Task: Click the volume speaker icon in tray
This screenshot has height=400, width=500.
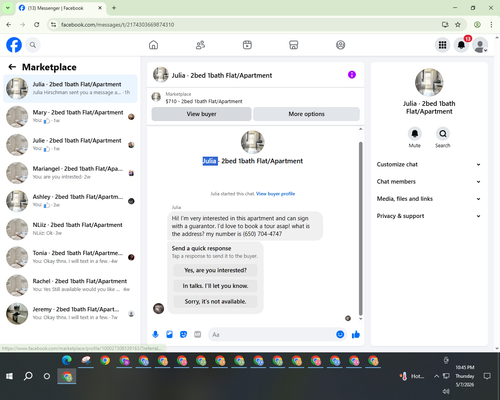Action: tap(446, 391)
